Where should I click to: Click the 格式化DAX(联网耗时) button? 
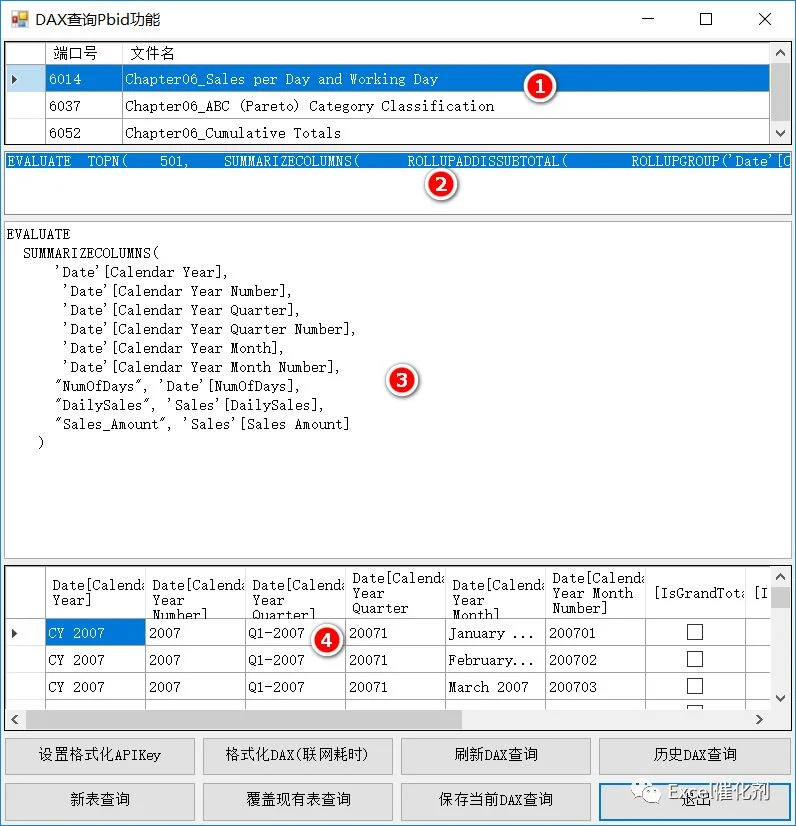[298, 755]
